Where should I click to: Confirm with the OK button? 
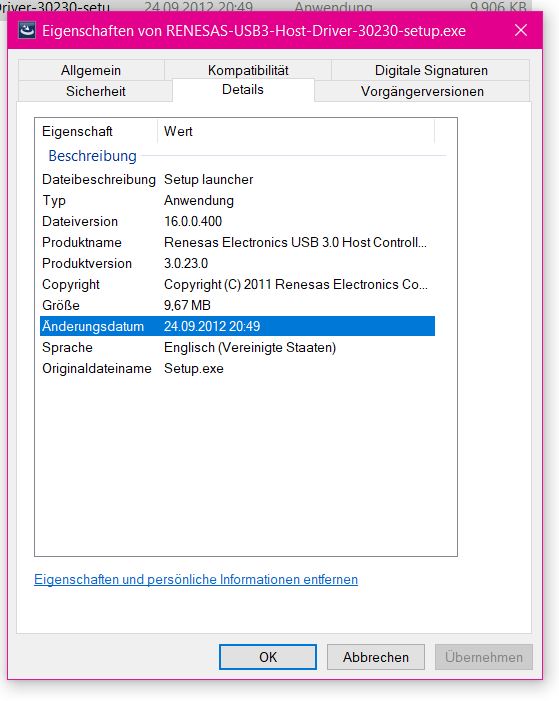(268, 657)
